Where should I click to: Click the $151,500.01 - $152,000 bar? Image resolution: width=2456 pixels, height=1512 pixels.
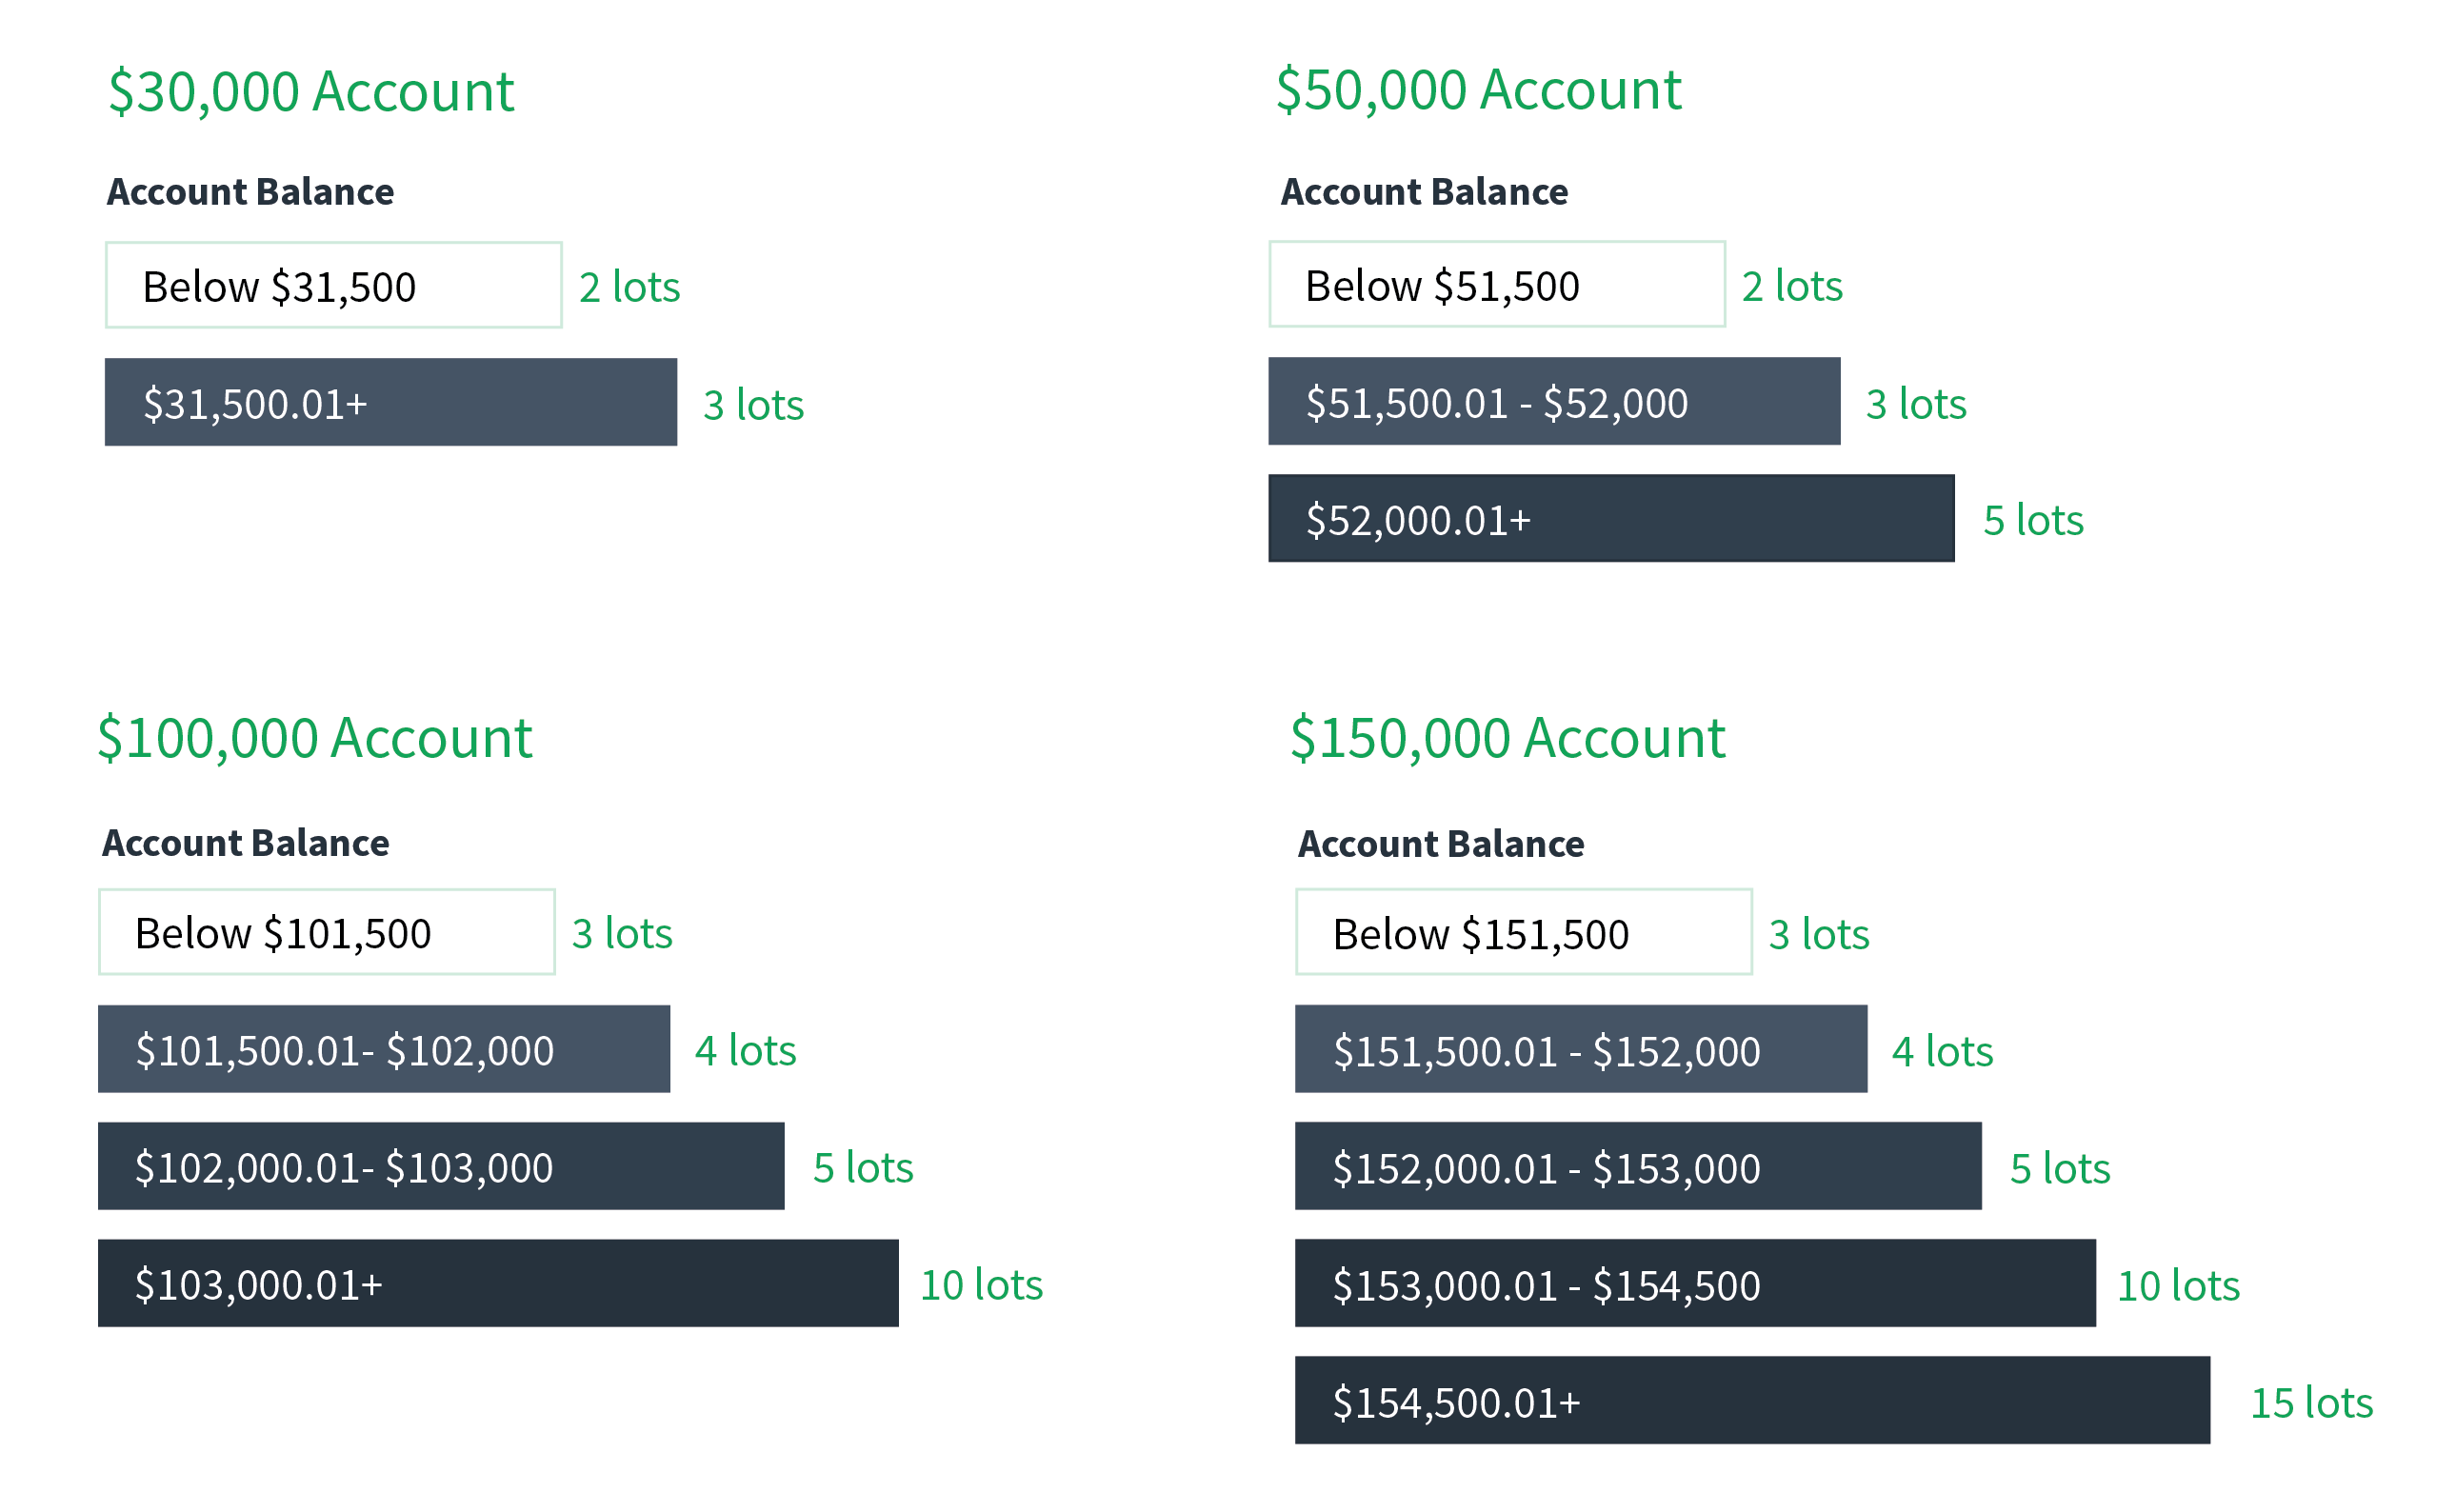1581,1050
